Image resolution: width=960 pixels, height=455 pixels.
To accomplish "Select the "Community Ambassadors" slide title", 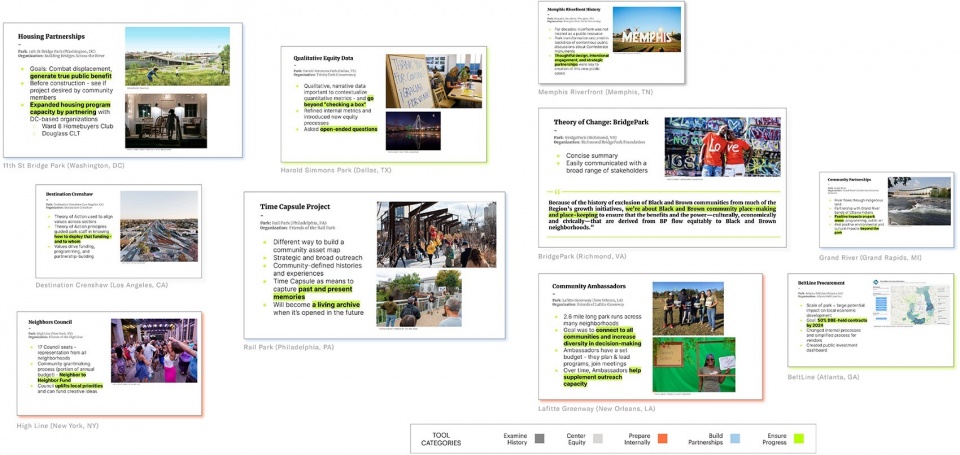I will (589, 286).
